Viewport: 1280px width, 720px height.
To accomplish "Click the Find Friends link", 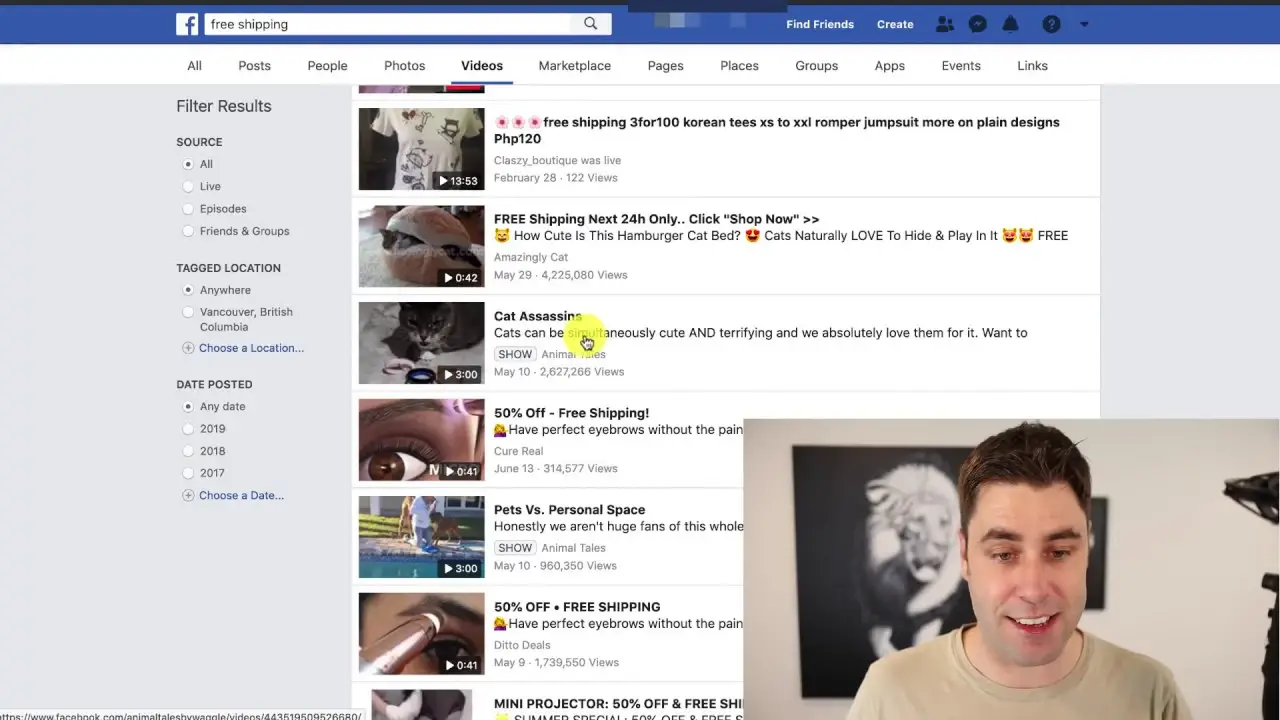I will 820,24.
